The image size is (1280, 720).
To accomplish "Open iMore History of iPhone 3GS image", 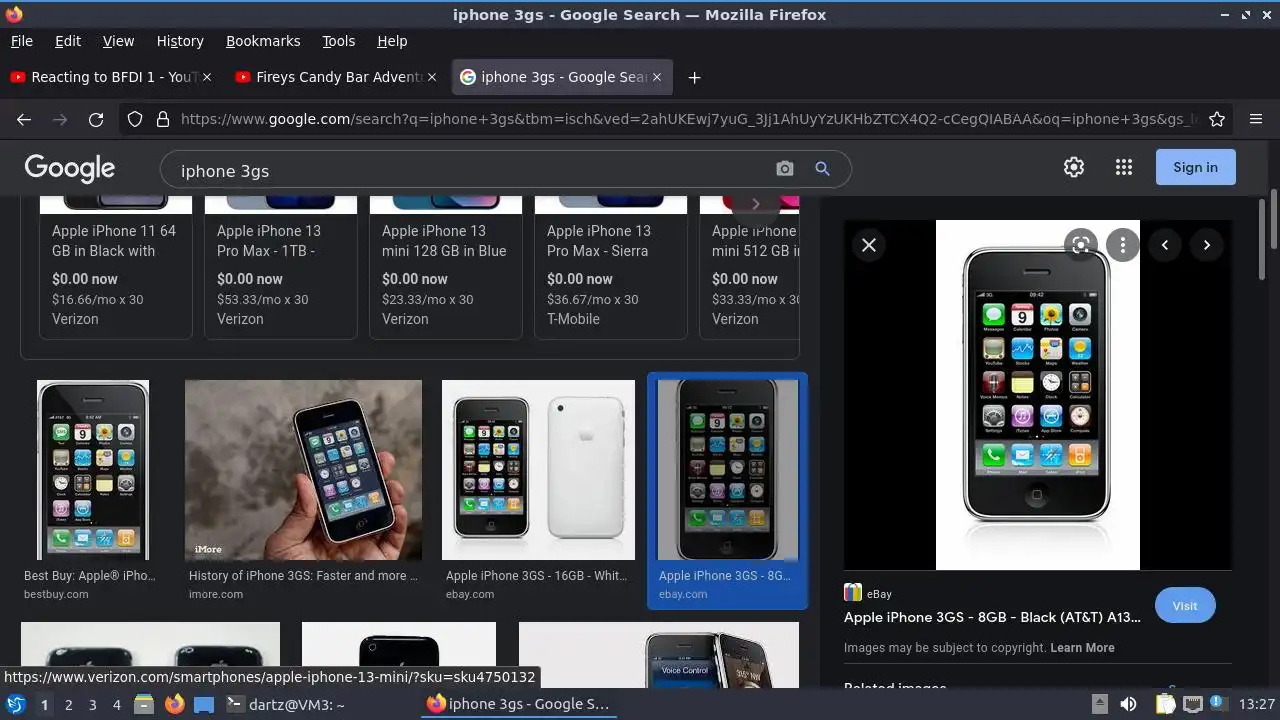I will [x=303, y=470].
